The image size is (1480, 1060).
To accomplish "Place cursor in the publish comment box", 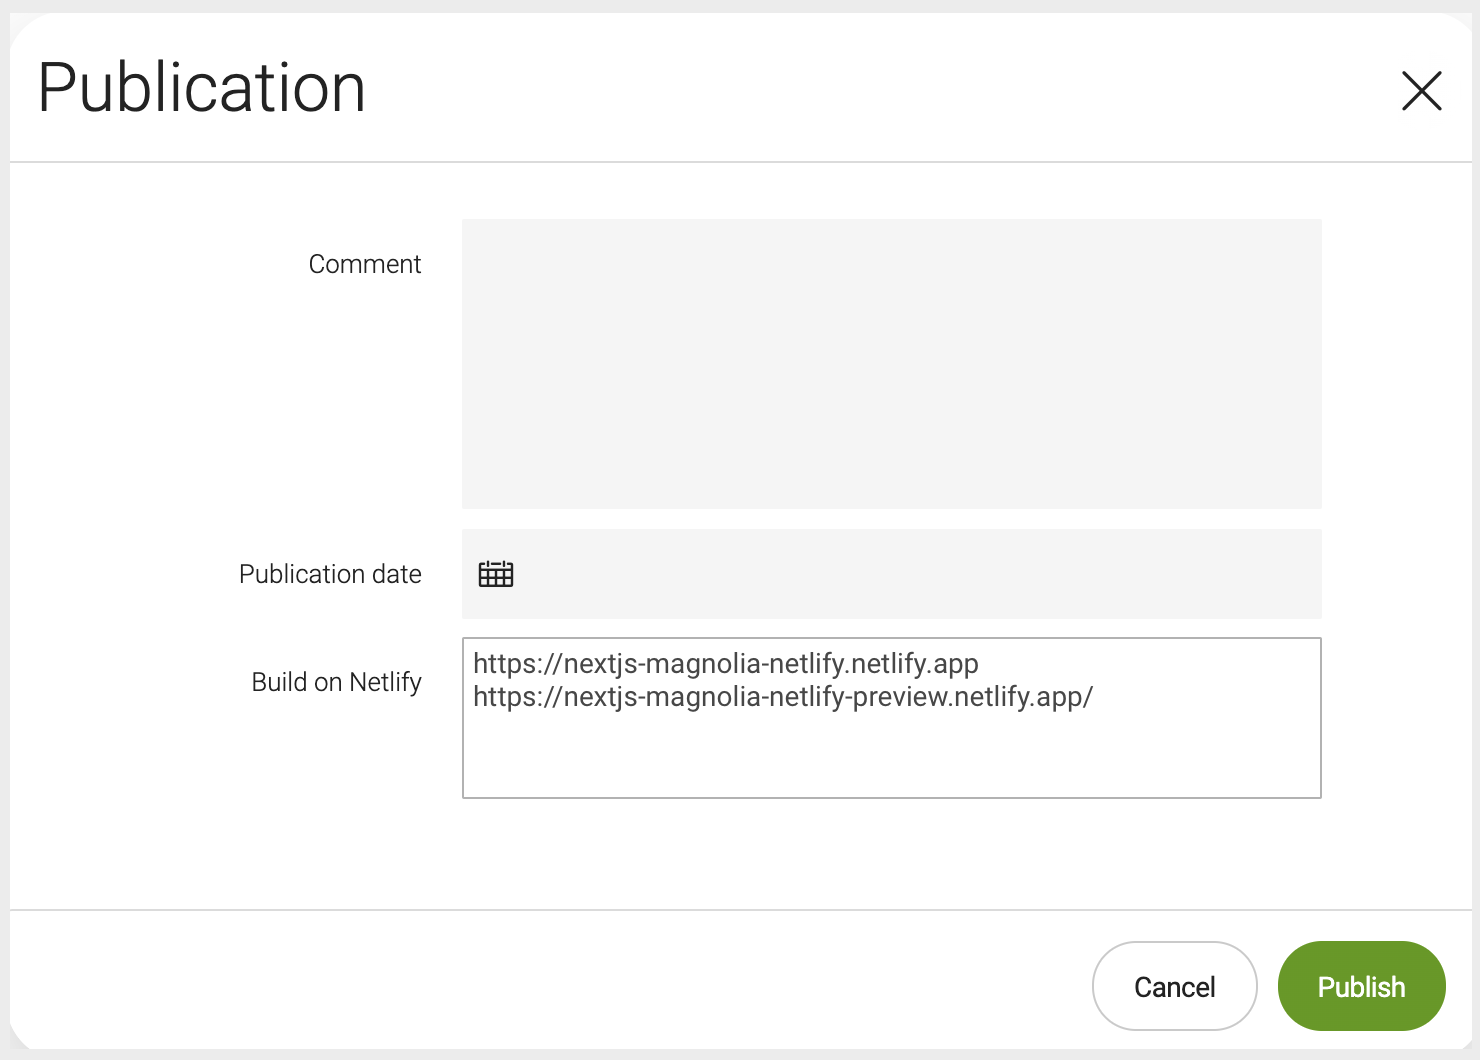I will coord(891,364).
